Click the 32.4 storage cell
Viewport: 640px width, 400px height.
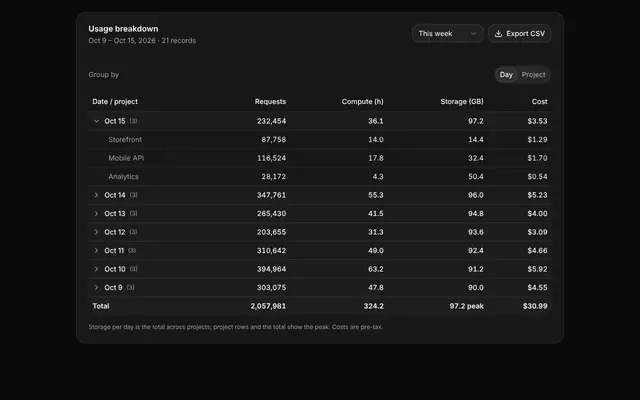[476, 158]
